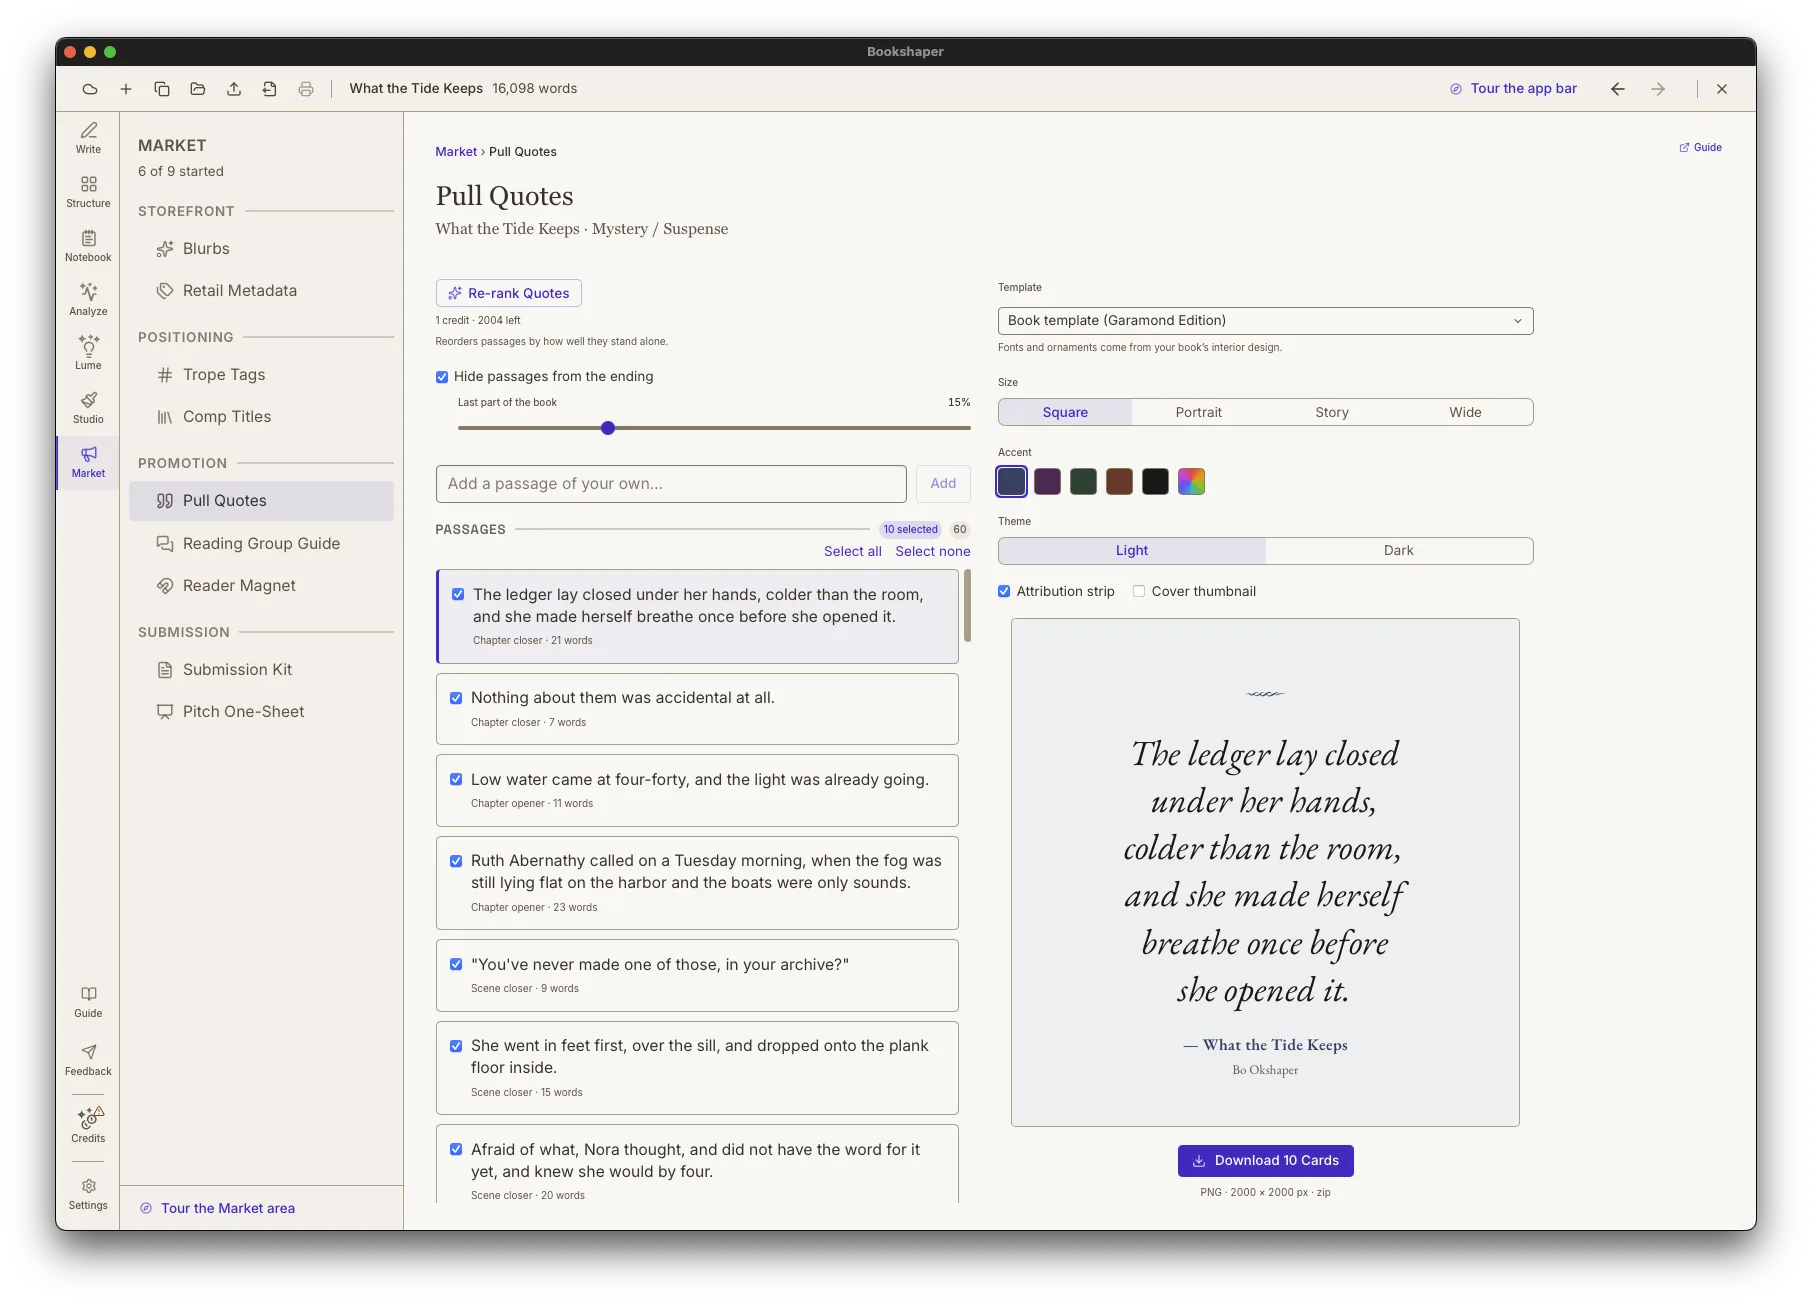Open Settings in sidebar
Image resolution: width=1812 pixels, height=1304 pixels.
click(88, 1194)
